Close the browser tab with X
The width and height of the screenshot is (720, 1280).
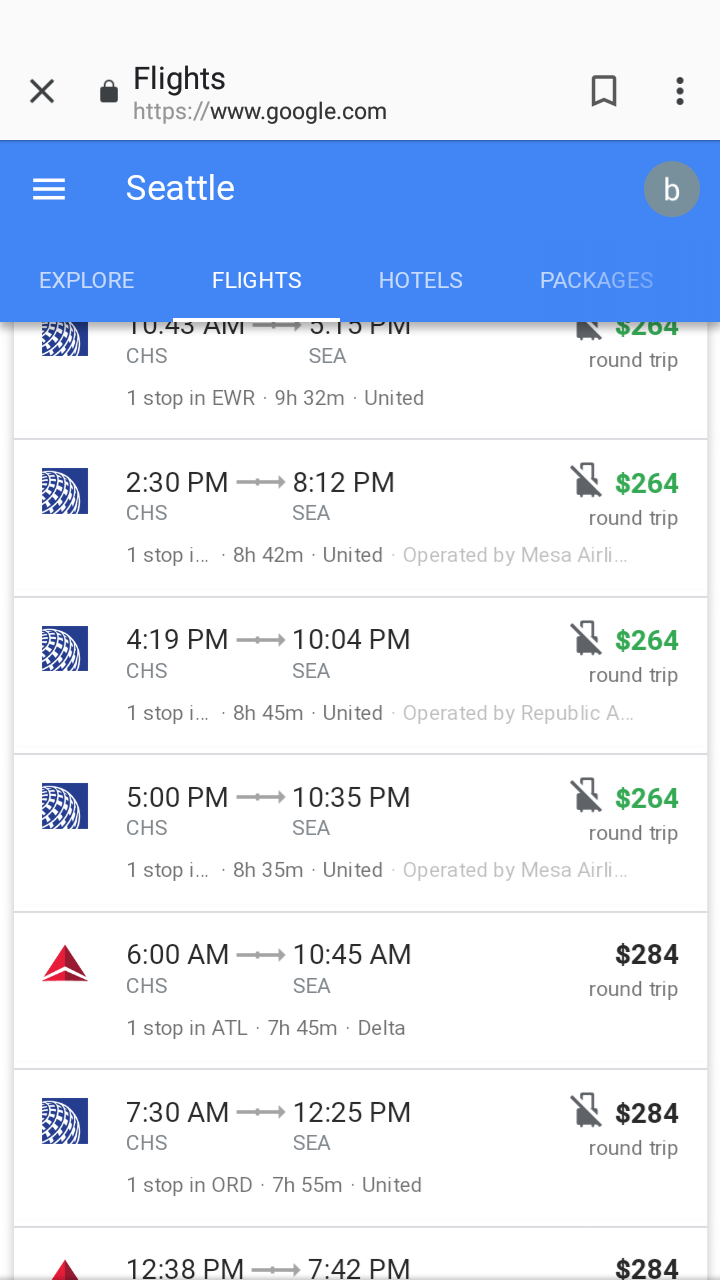click(x=42, y=92)
